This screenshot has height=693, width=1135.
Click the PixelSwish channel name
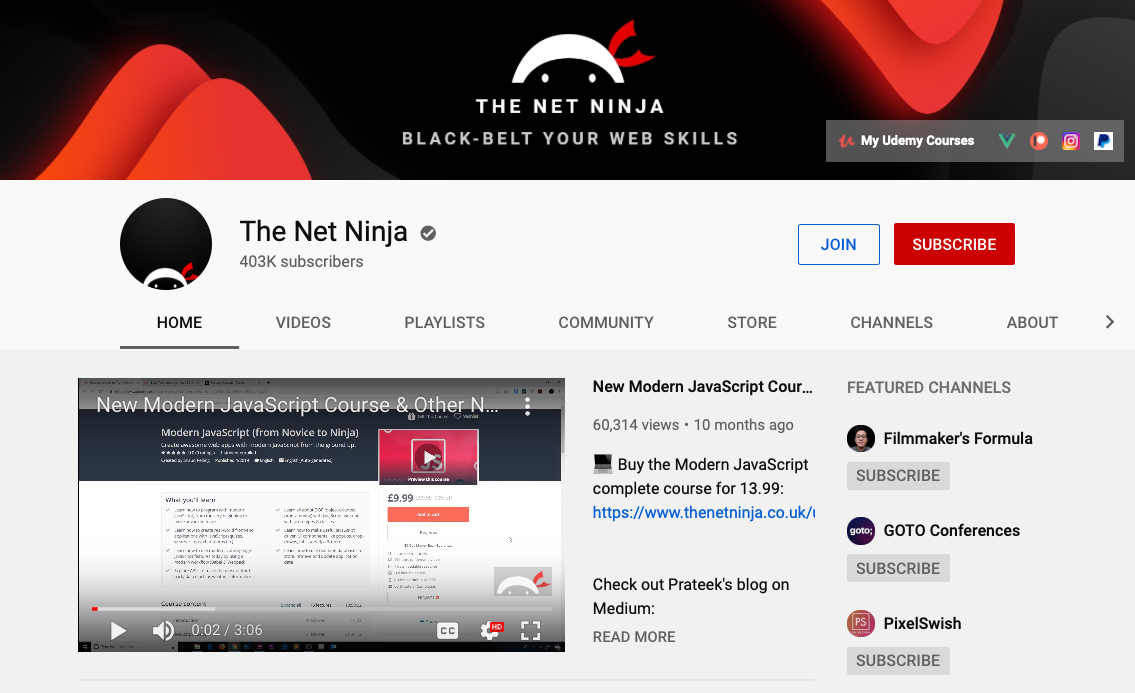tap(922, 623)
